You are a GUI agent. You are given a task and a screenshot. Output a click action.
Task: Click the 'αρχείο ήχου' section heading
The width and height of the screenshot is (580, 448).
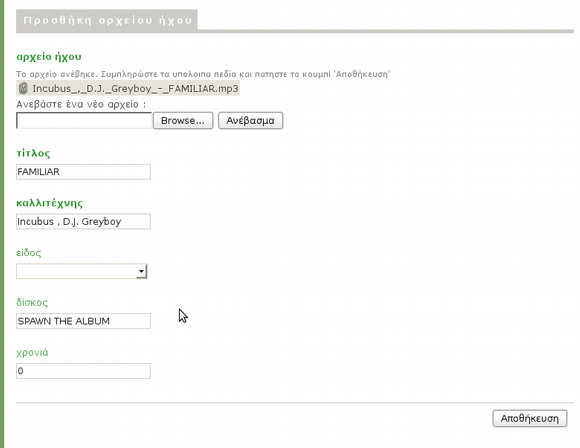point(49,57)
